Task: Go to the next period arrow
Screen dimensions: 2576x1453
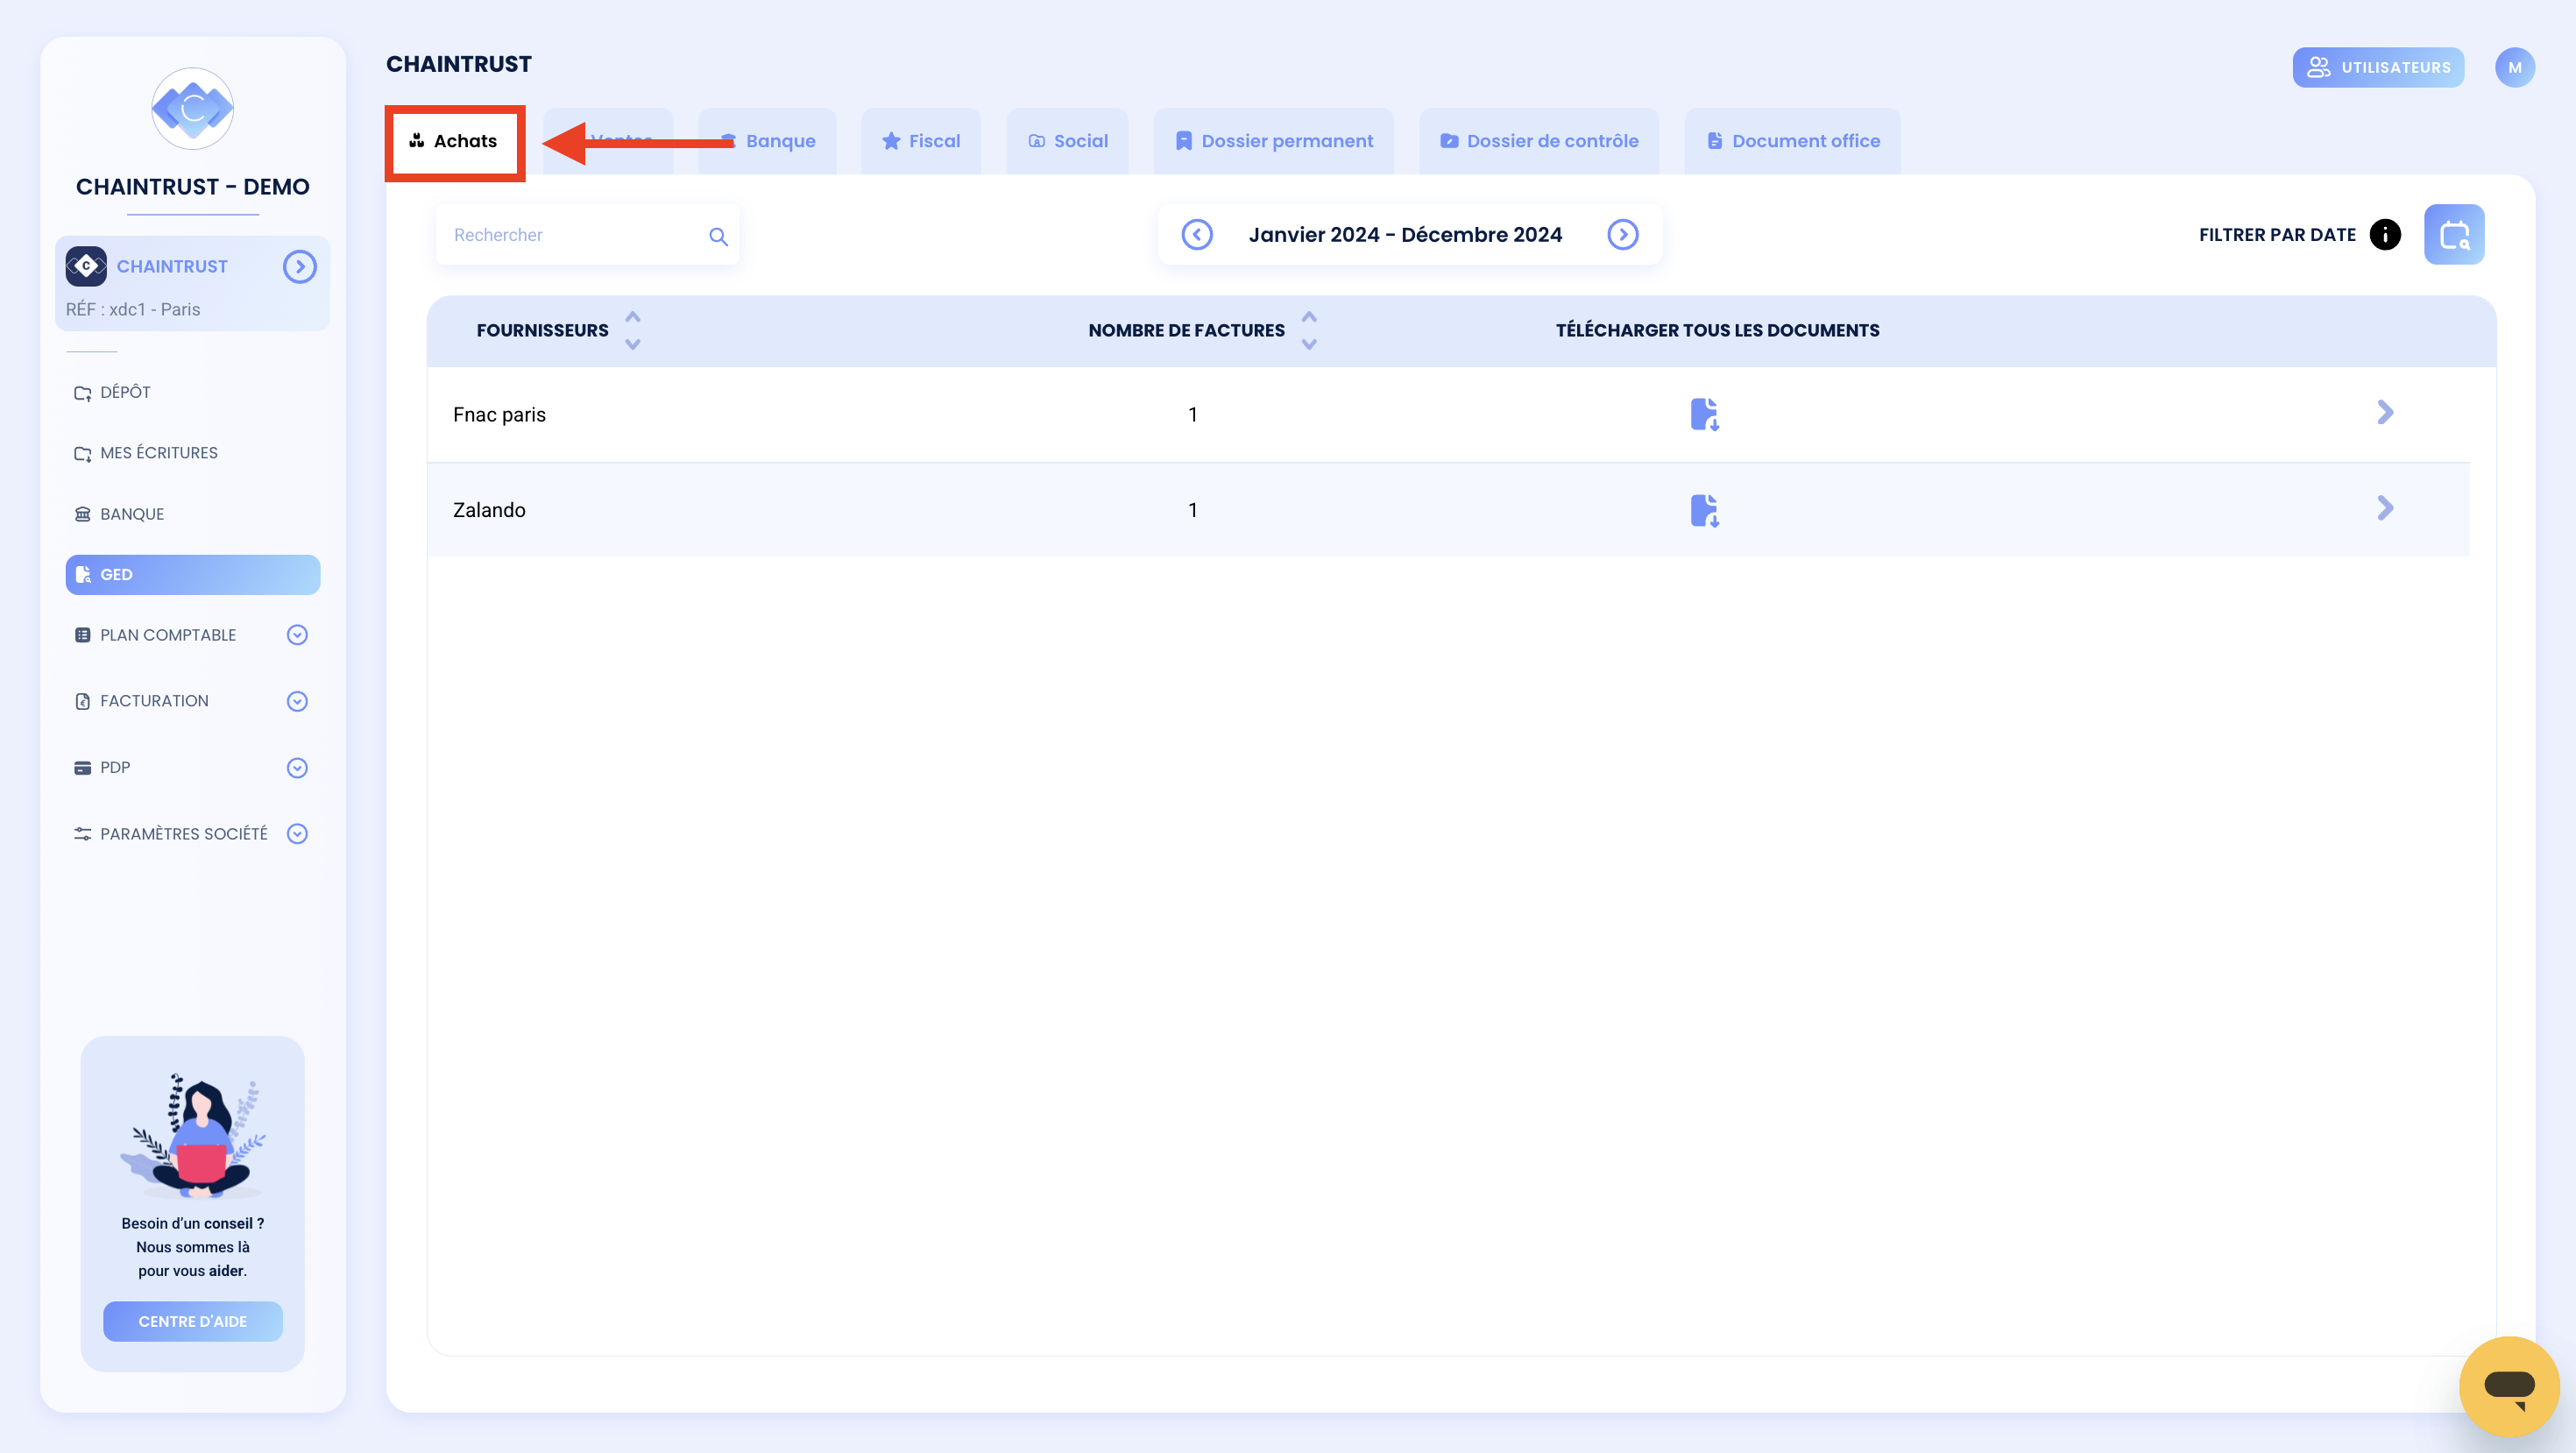Action: click(x=1622, y=234)
